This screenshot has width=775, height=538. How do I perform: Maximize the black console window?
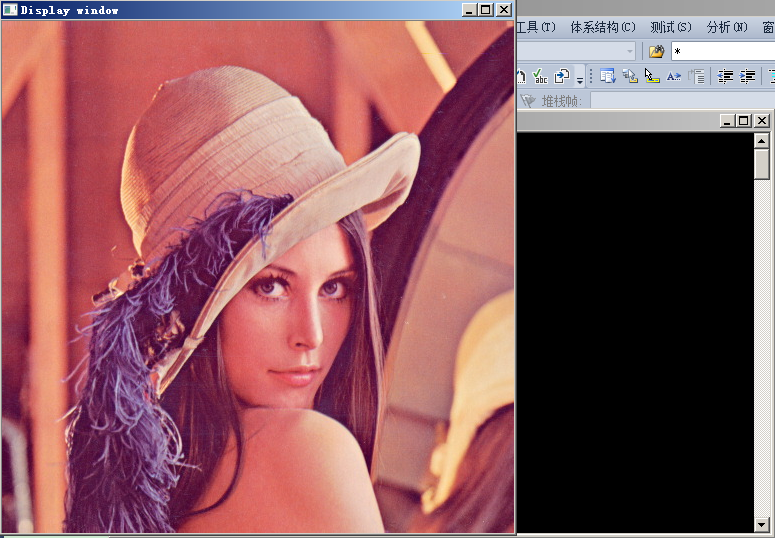744,121
